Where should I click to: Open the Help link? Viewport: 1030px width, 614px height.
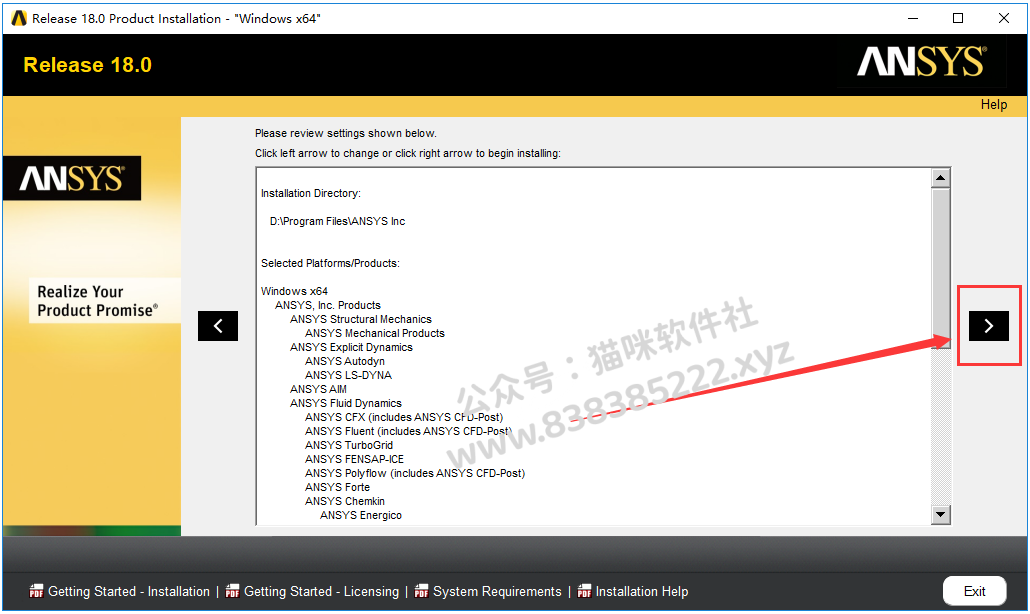(x=993, y=104)
